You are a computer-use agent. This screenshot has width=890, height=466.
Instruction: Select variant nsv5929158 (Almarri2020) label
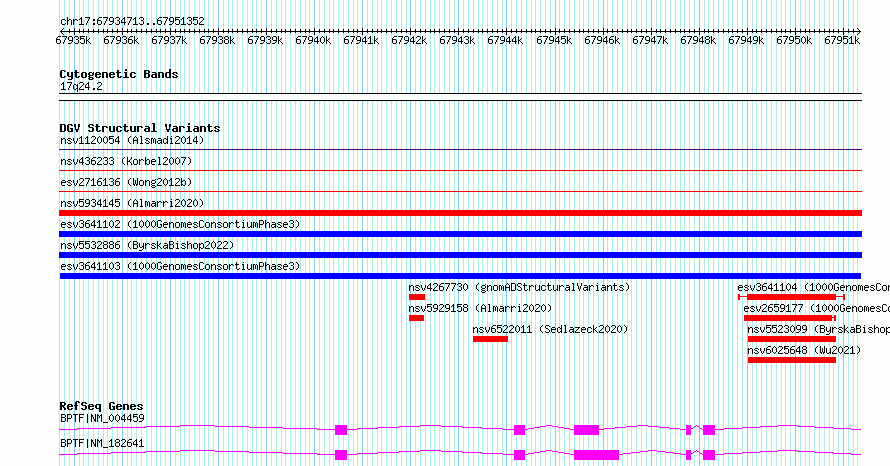pos(480,308)
